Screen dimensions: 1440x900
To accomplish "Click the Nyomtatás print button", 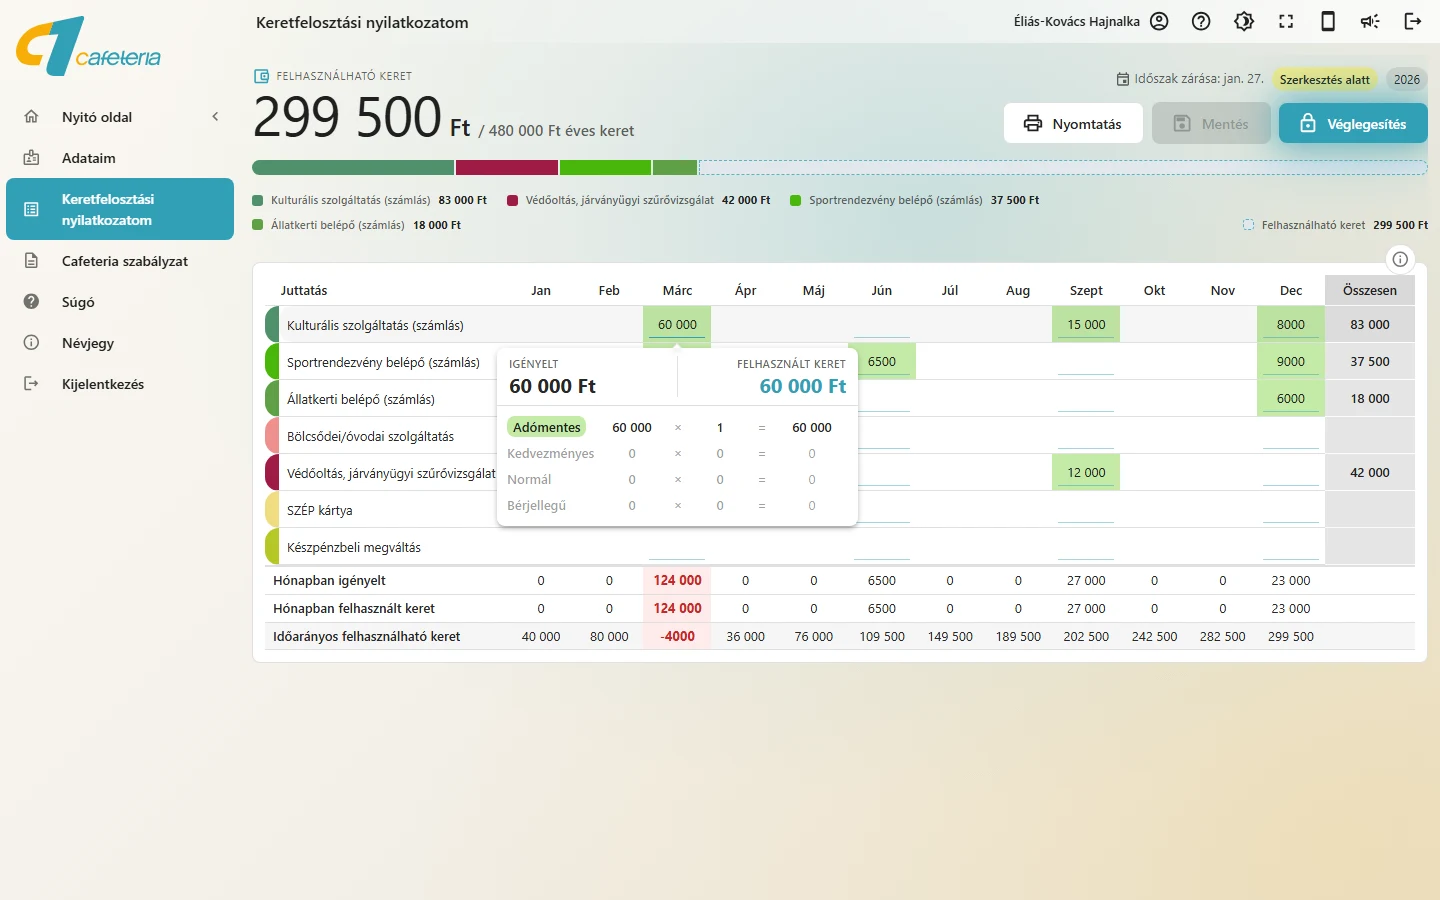I will click(x=1073, y=124).
